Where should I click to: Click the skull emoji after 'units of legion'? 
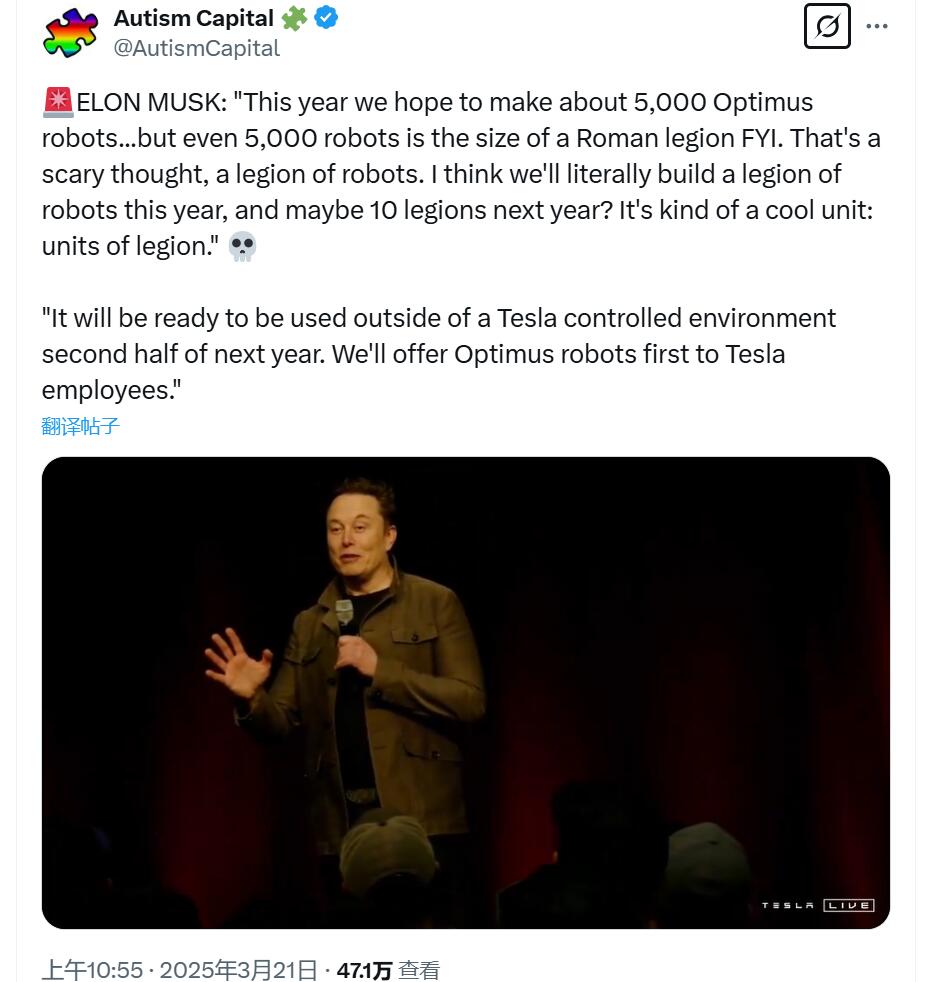click(x=242, y=247)
